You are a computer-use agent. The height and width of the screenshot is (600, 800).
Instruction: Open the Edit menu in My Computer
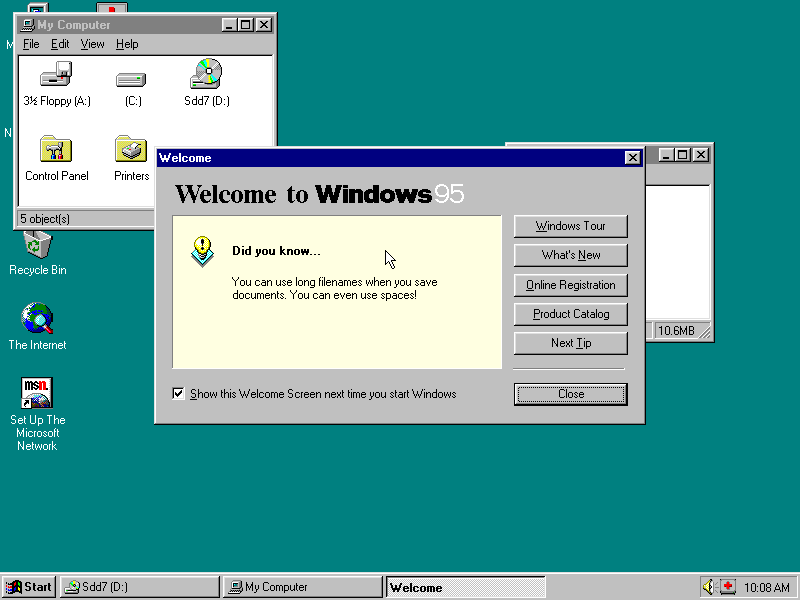tap(60, 44)
